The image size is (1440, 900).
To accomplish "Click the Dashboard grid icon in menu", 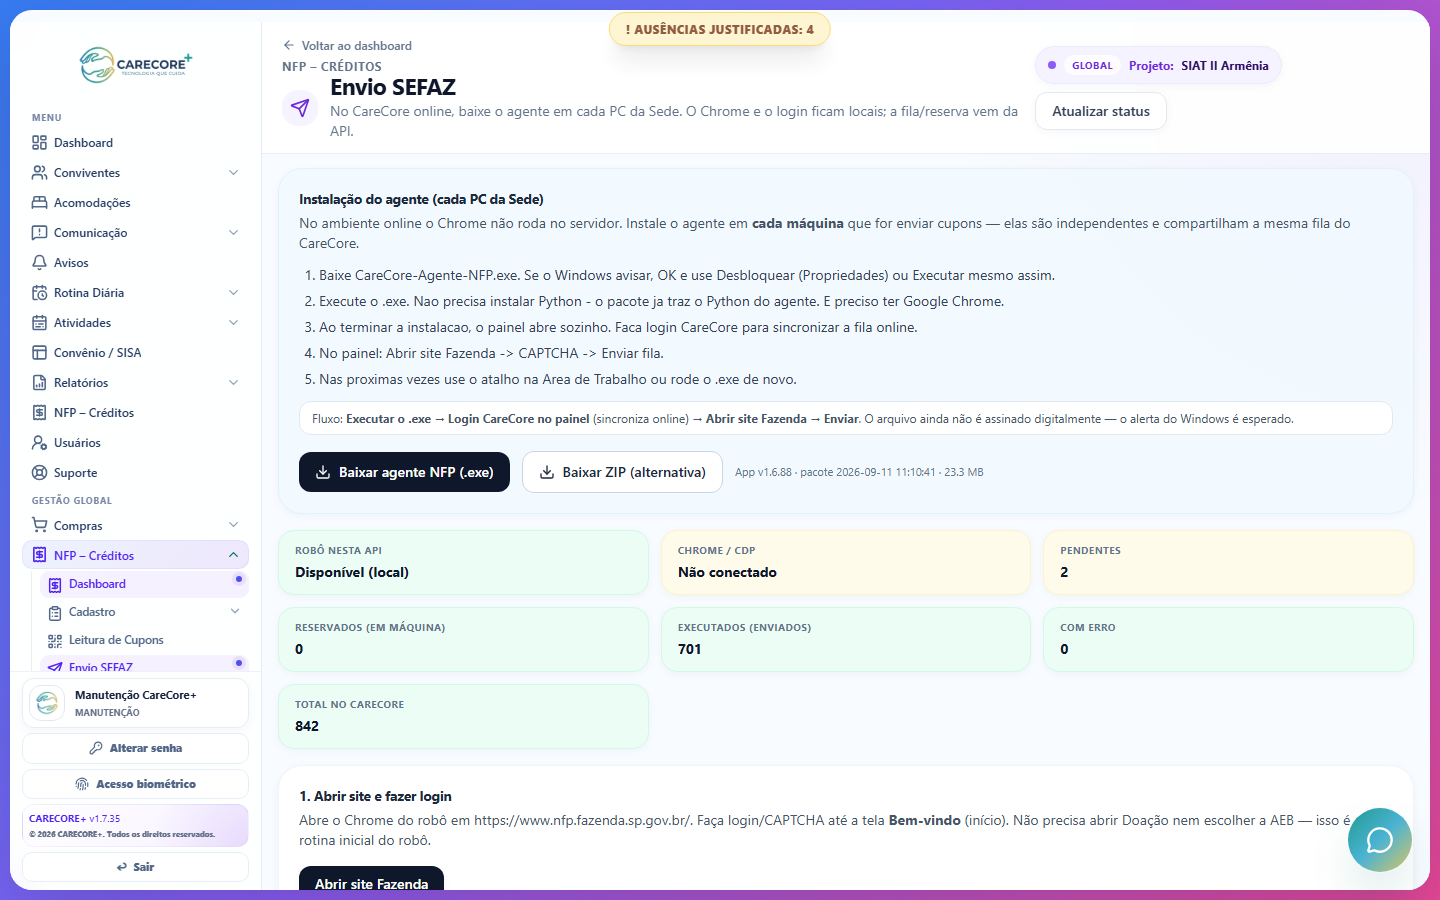I will [x=39, y=142].
